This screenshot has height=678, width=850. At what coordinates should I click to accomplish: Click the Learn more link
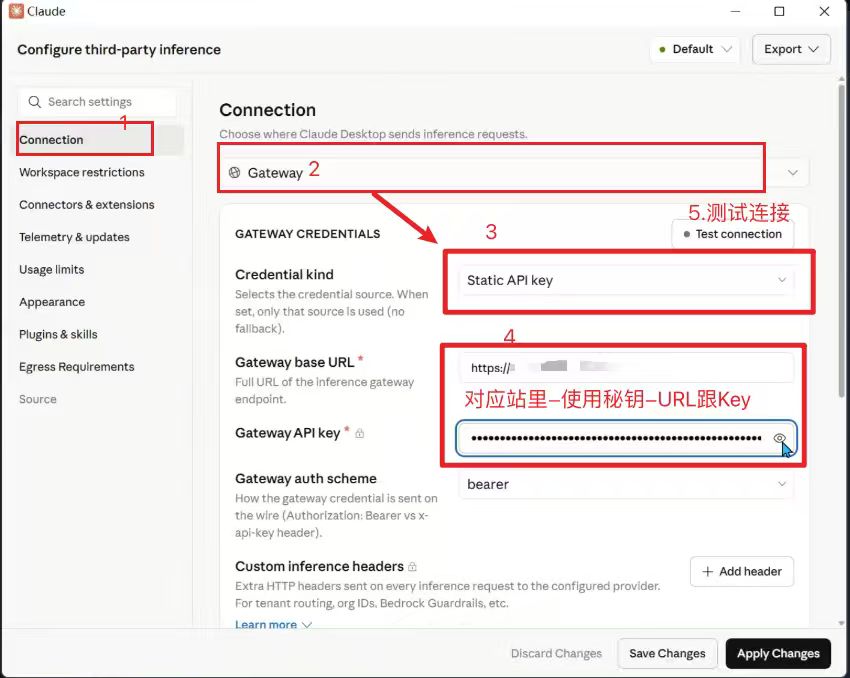[266, 624]
